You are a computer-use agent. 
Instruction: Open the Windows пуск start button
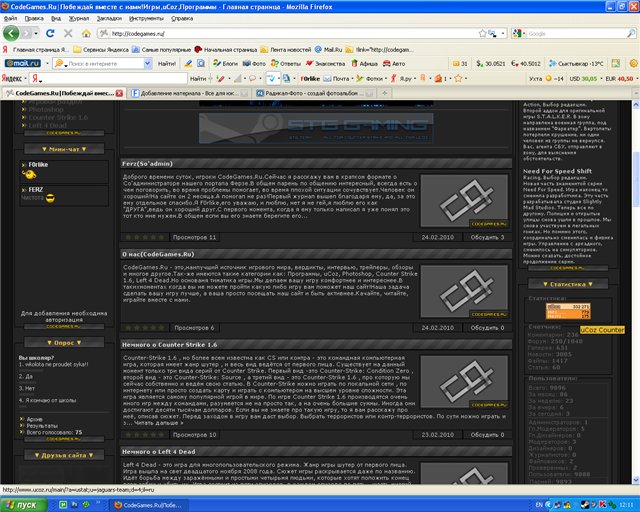tap(24, 505)
